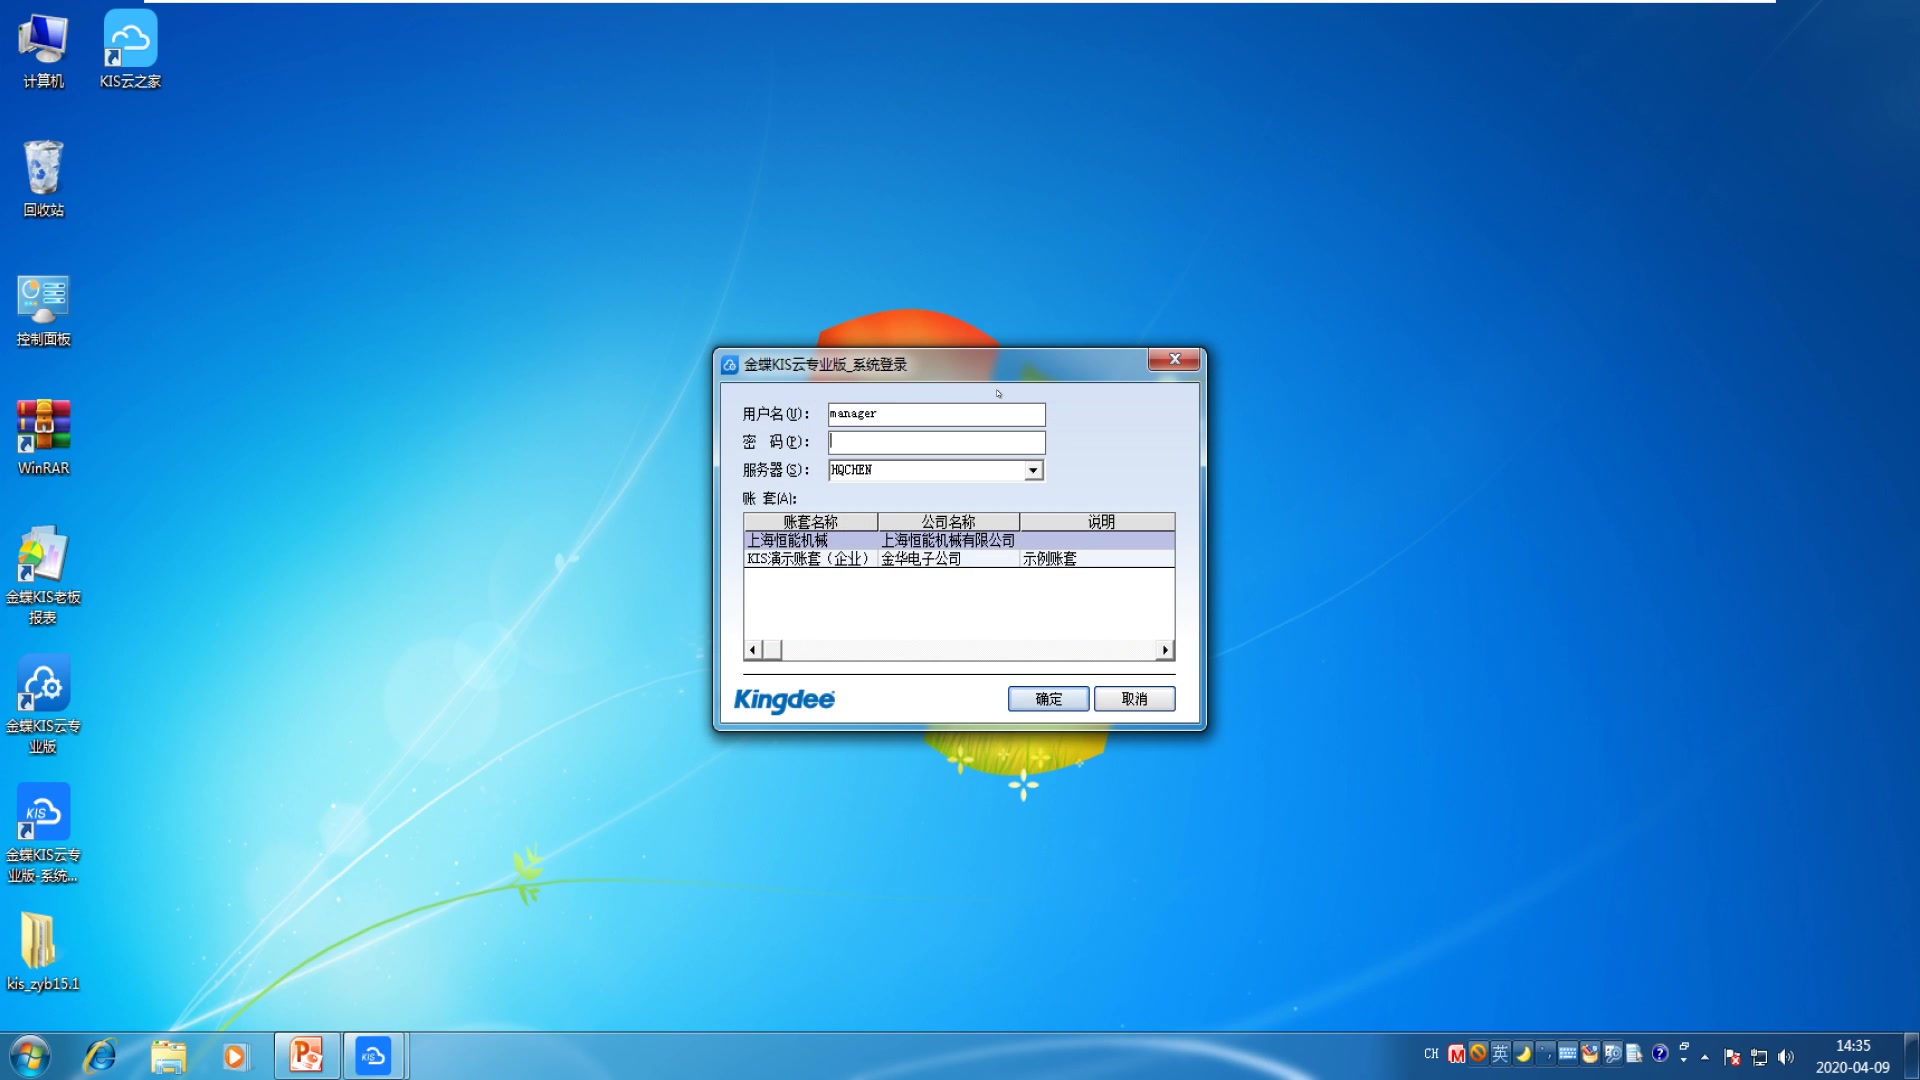Click the KIS app taskbar button

(x=373, y=1056)
